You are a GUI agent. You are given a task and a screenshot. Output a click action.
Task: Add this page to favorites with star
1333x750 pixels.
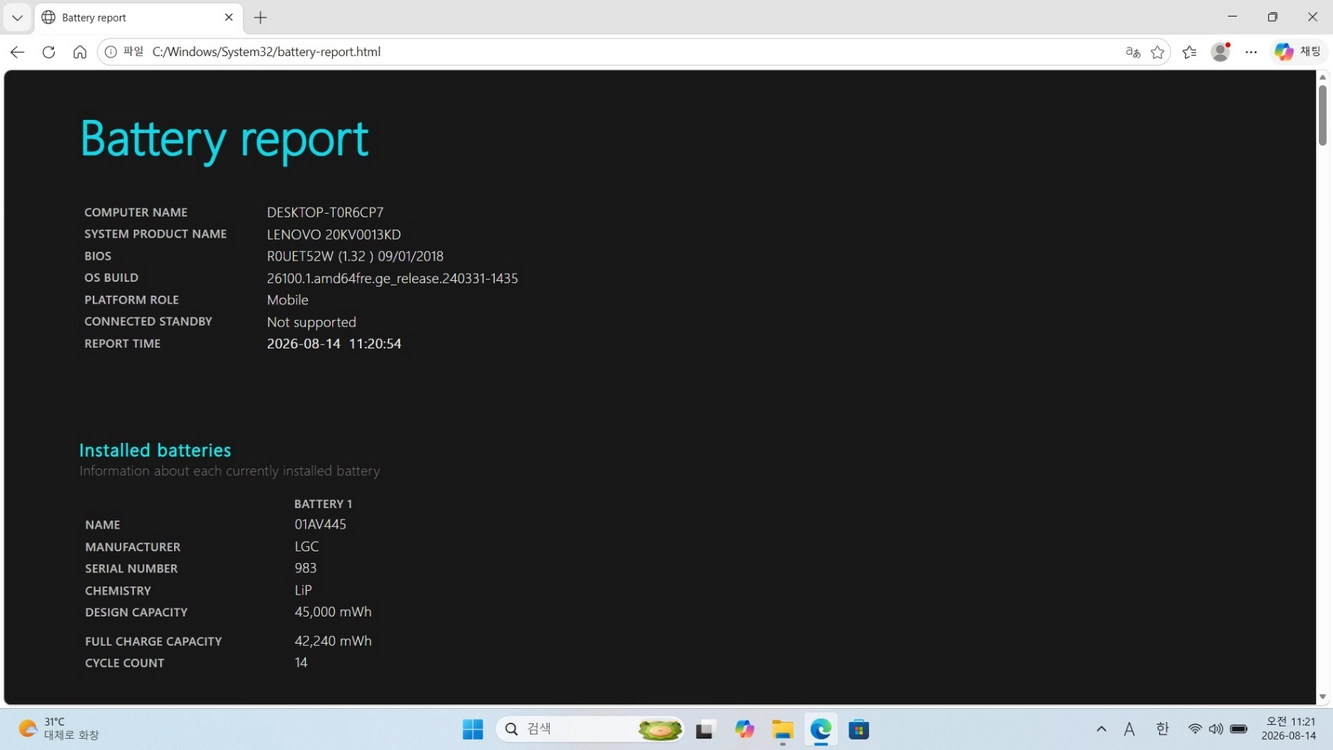point(1157,52)
